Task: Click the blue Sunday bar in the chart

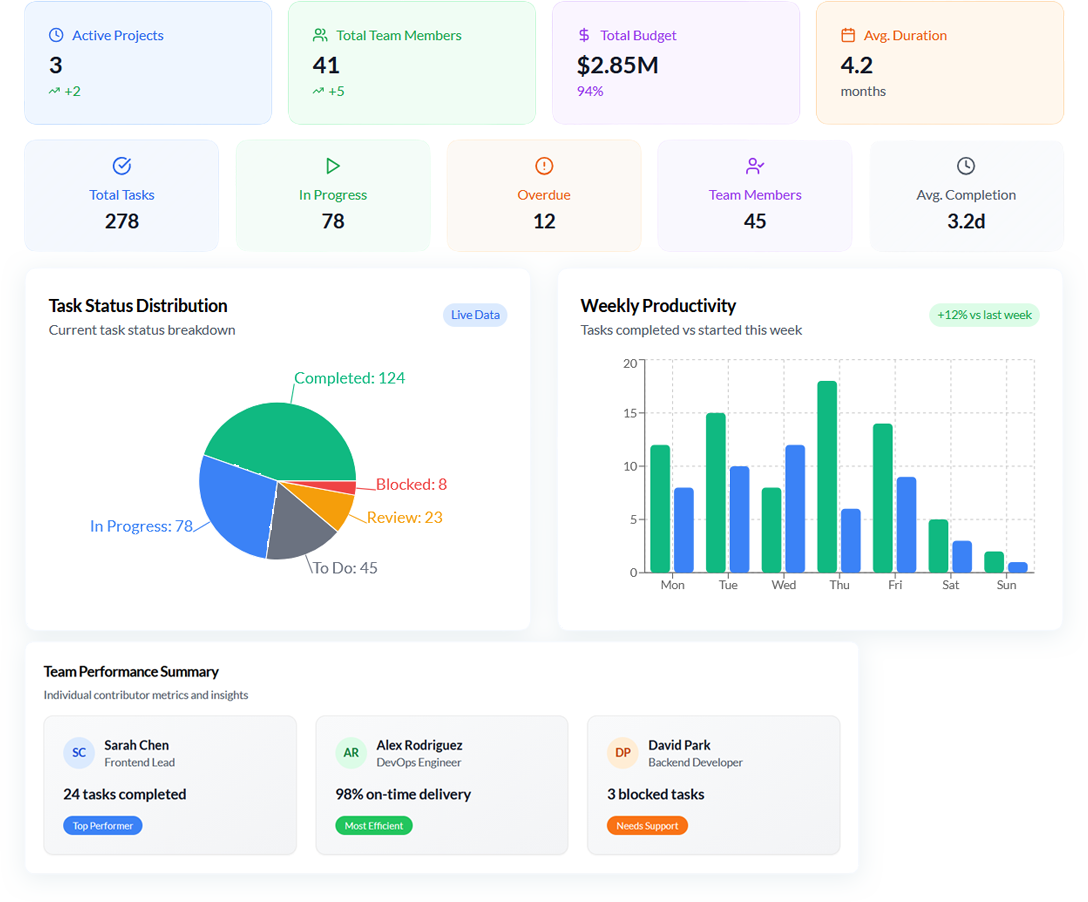Action: 1017,567
